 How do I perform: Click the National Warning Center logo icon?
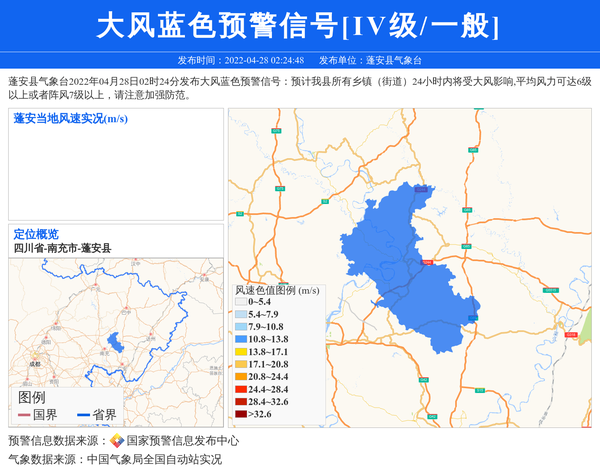(x=116, y=441)
